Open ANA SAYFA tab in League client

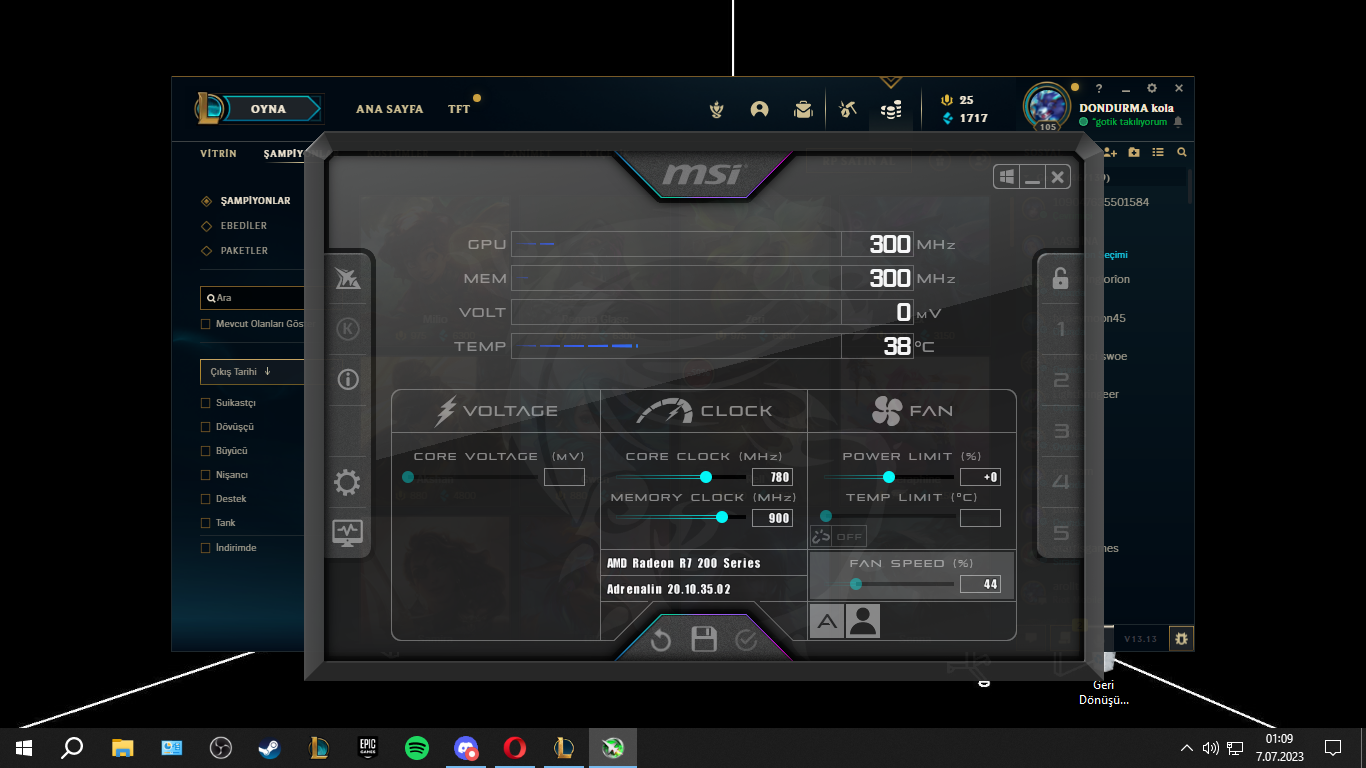click(389, 109)
